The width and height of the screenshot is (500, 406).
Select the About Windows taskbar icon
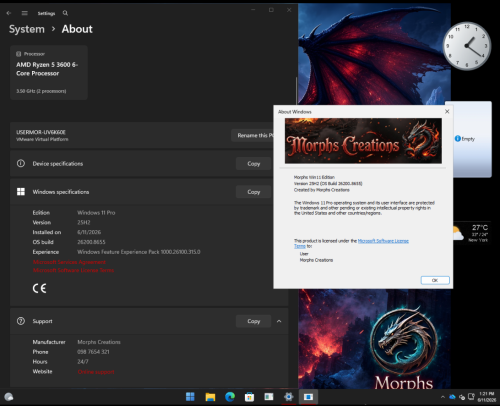(x=308, y=397)
